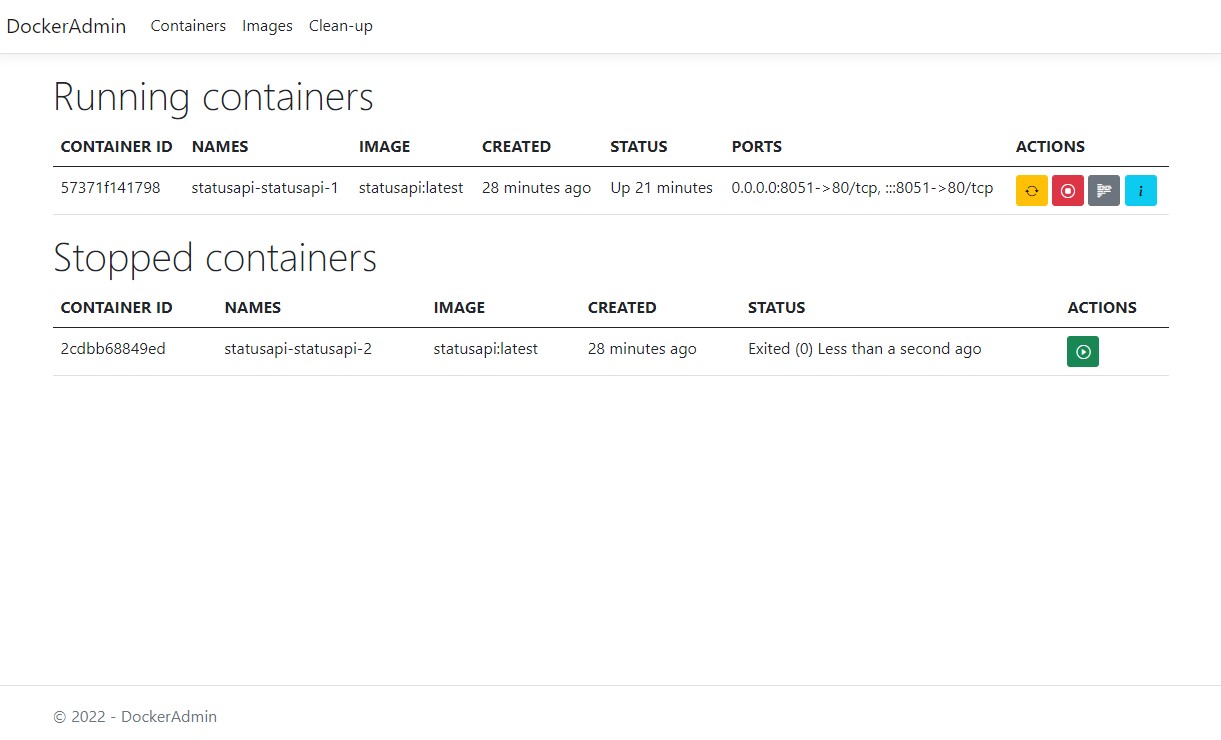The image size is (1221, 740).
Task: Open info for statusapi-statusapi-1 container
Action: tap(1140, 190)
